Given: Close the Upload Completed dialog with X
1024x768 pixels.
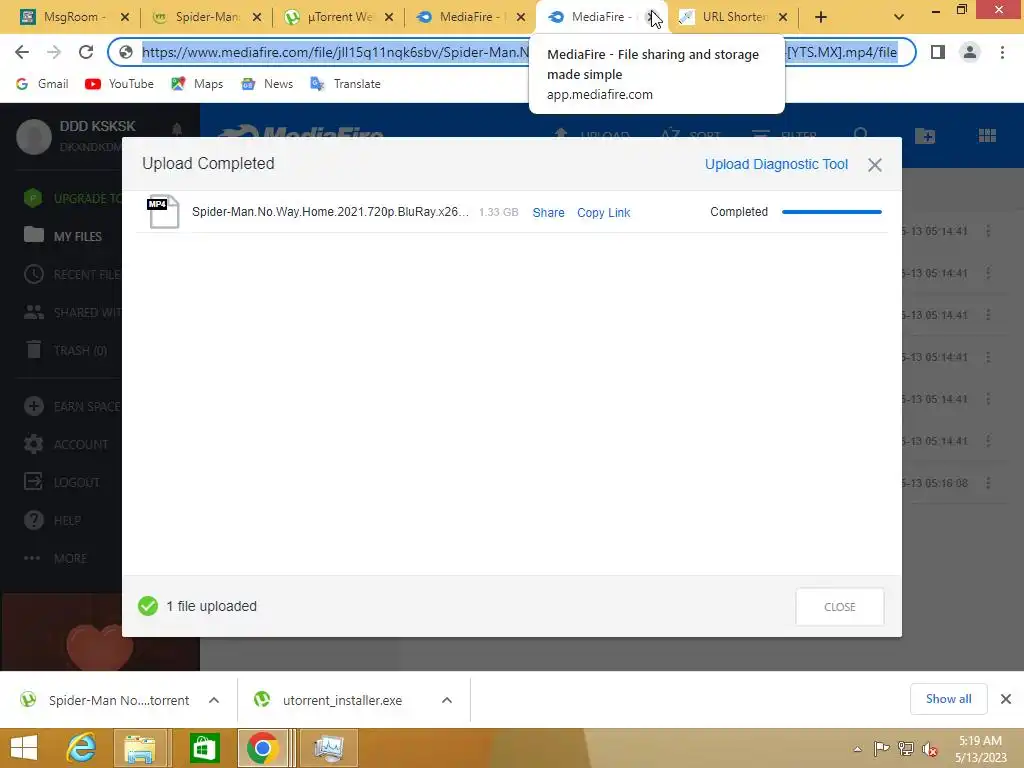Looking at the screenshot, I should coord(875,165).
